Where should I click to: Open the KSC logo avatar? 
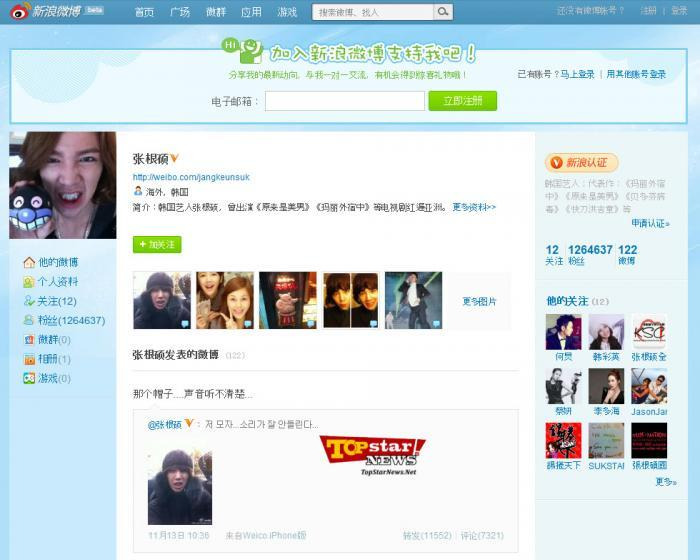(x=649, y=332)
